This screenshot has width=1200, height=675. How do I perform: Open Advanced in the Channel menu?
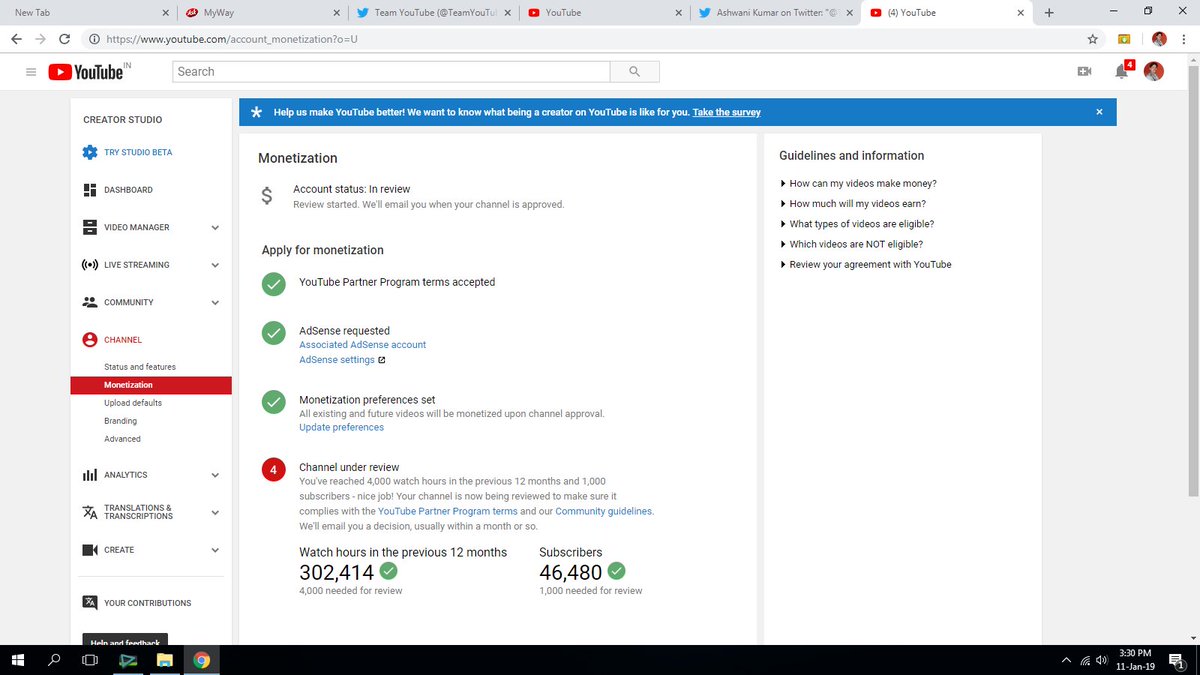(x=122, y=439)
